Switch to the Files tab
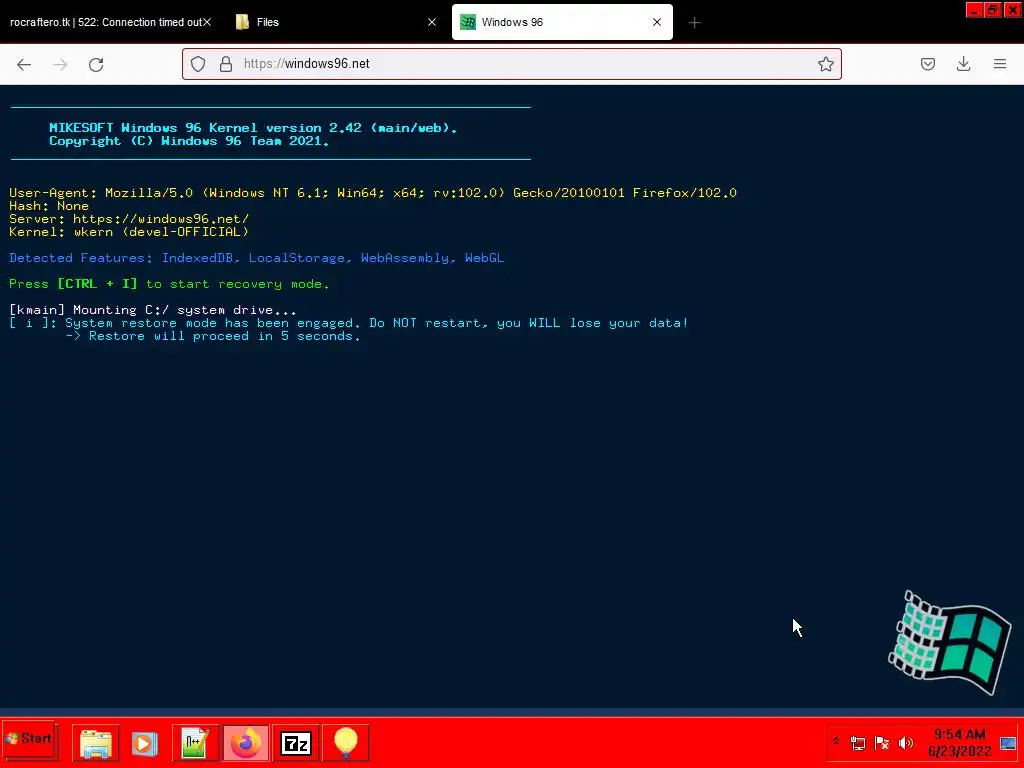This screenshot has height=768, width=1024. (x=336, y=22)
